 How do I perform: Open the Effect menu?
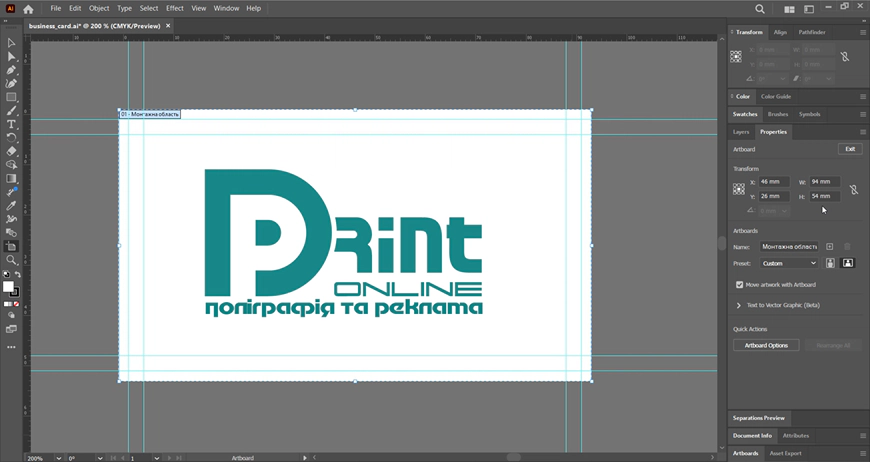point(175,8)
